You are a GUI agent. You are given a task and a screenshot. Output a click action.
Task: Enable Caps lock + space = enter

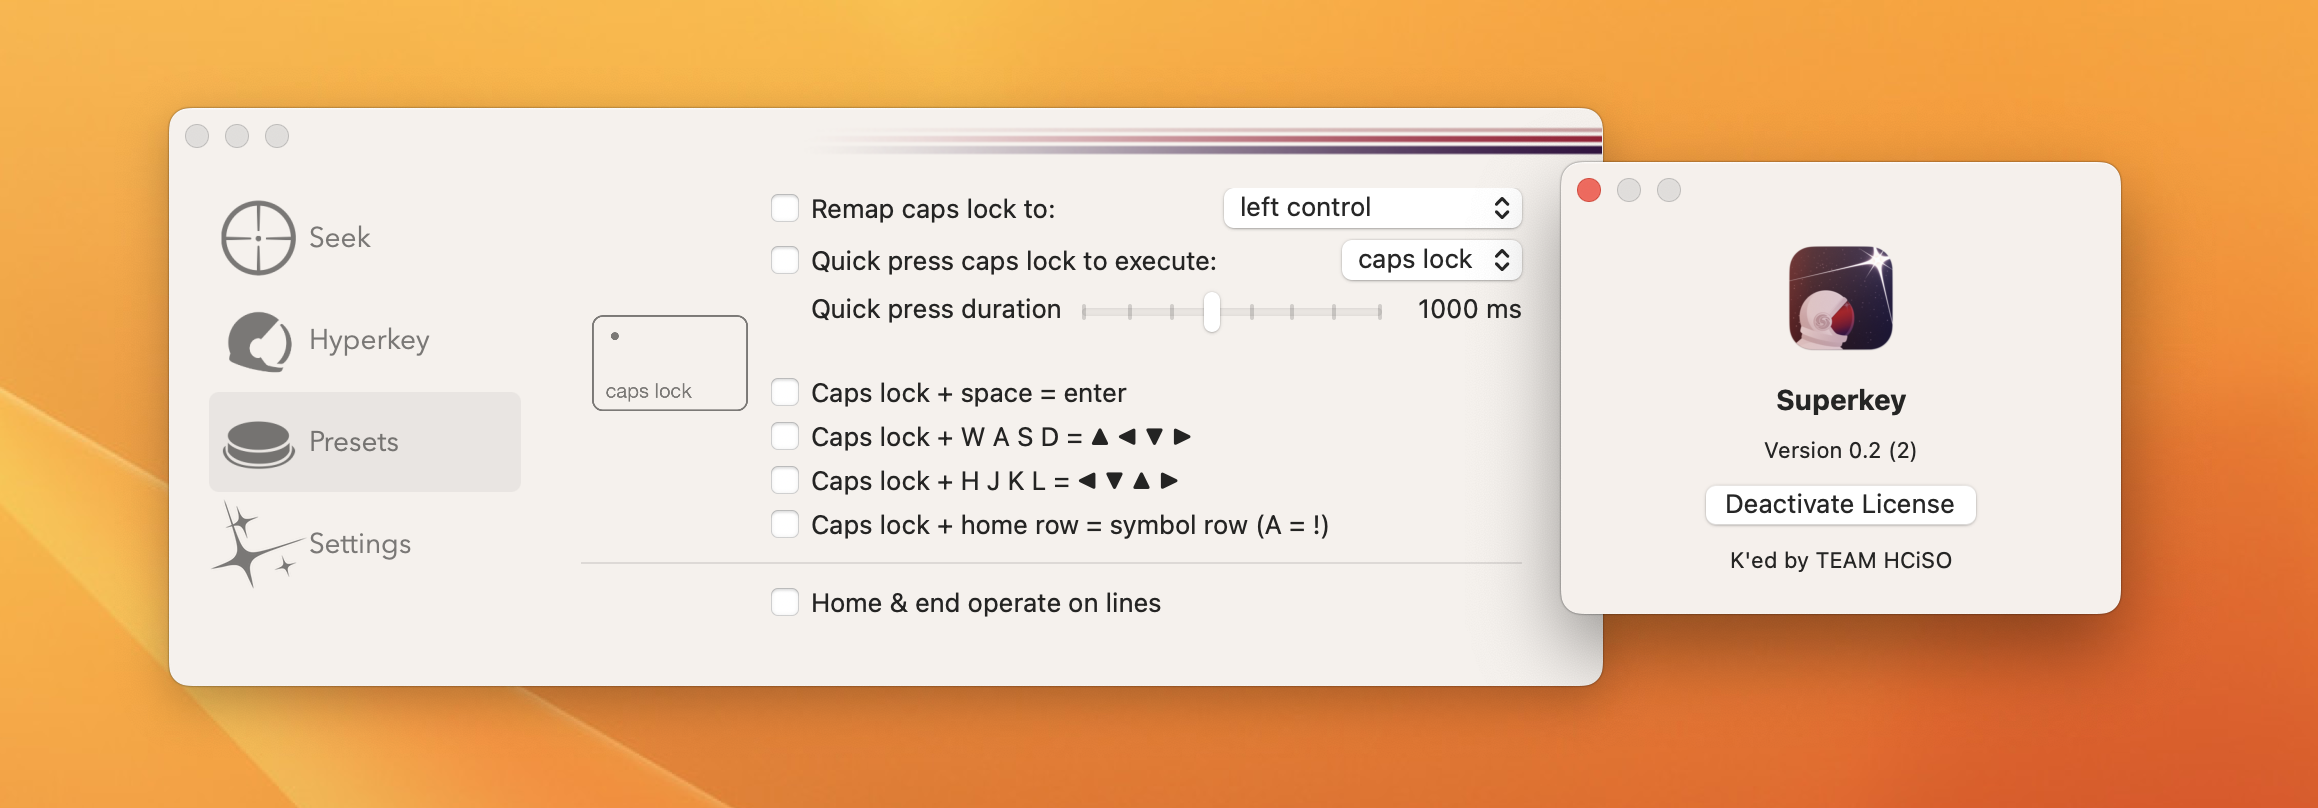point(785,392)
